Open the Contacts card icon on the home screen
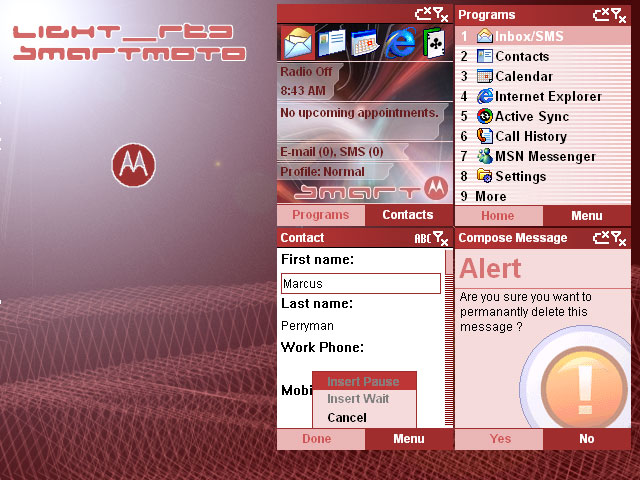Image resolution: width=640 pixels, height=480 pixels. tap(331, 42)
